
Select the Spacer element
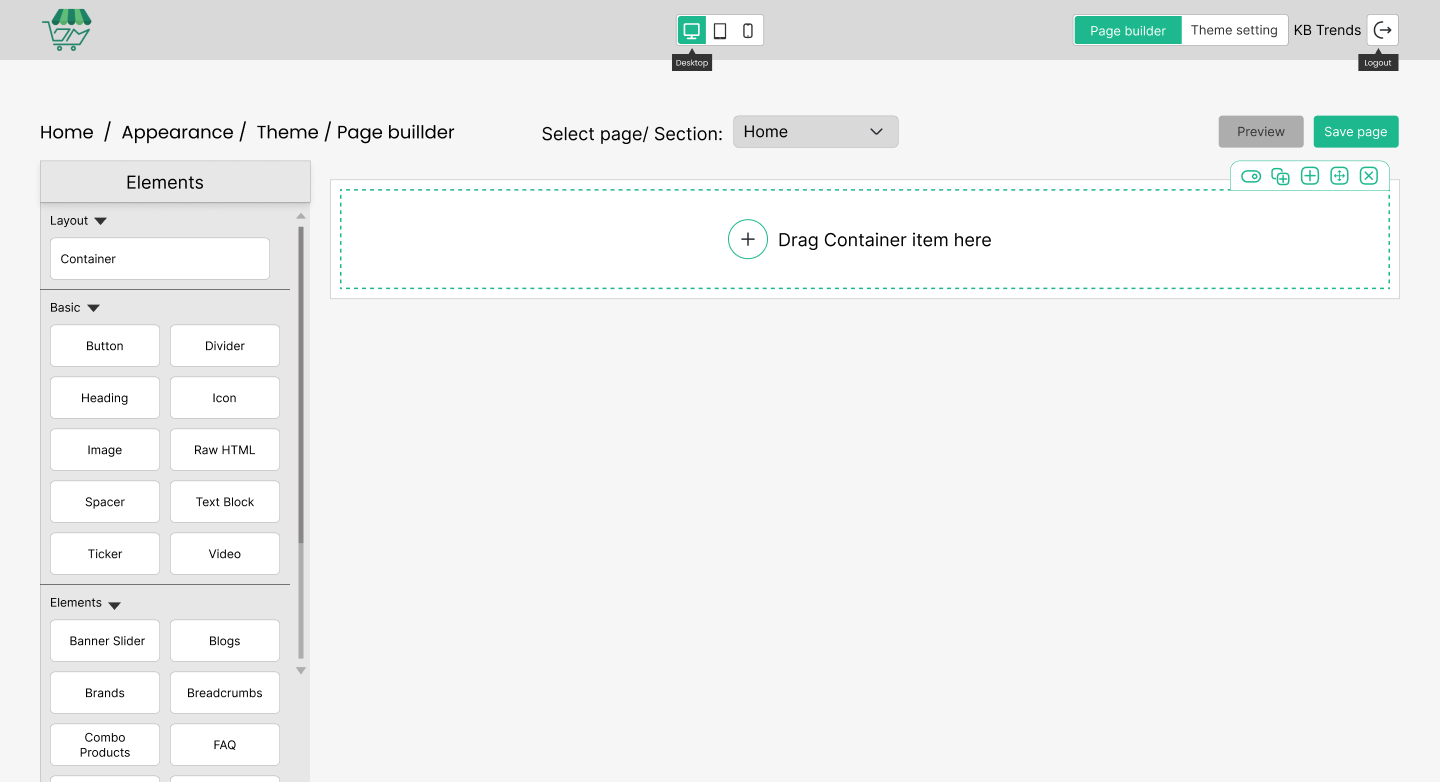pos(105,502)
